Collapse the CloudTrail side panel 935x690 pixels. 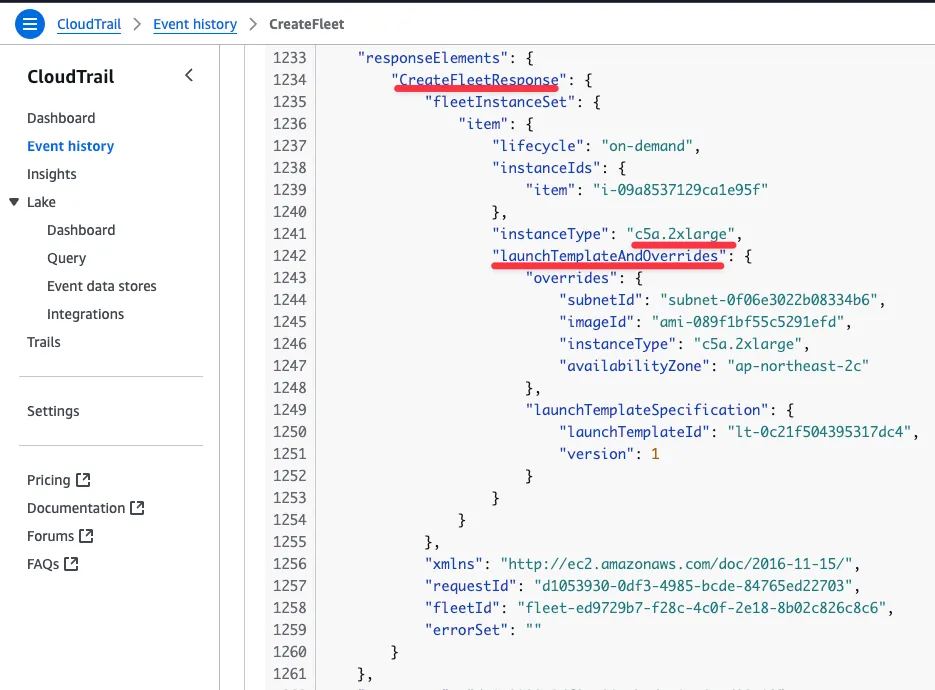pos(189,76)
